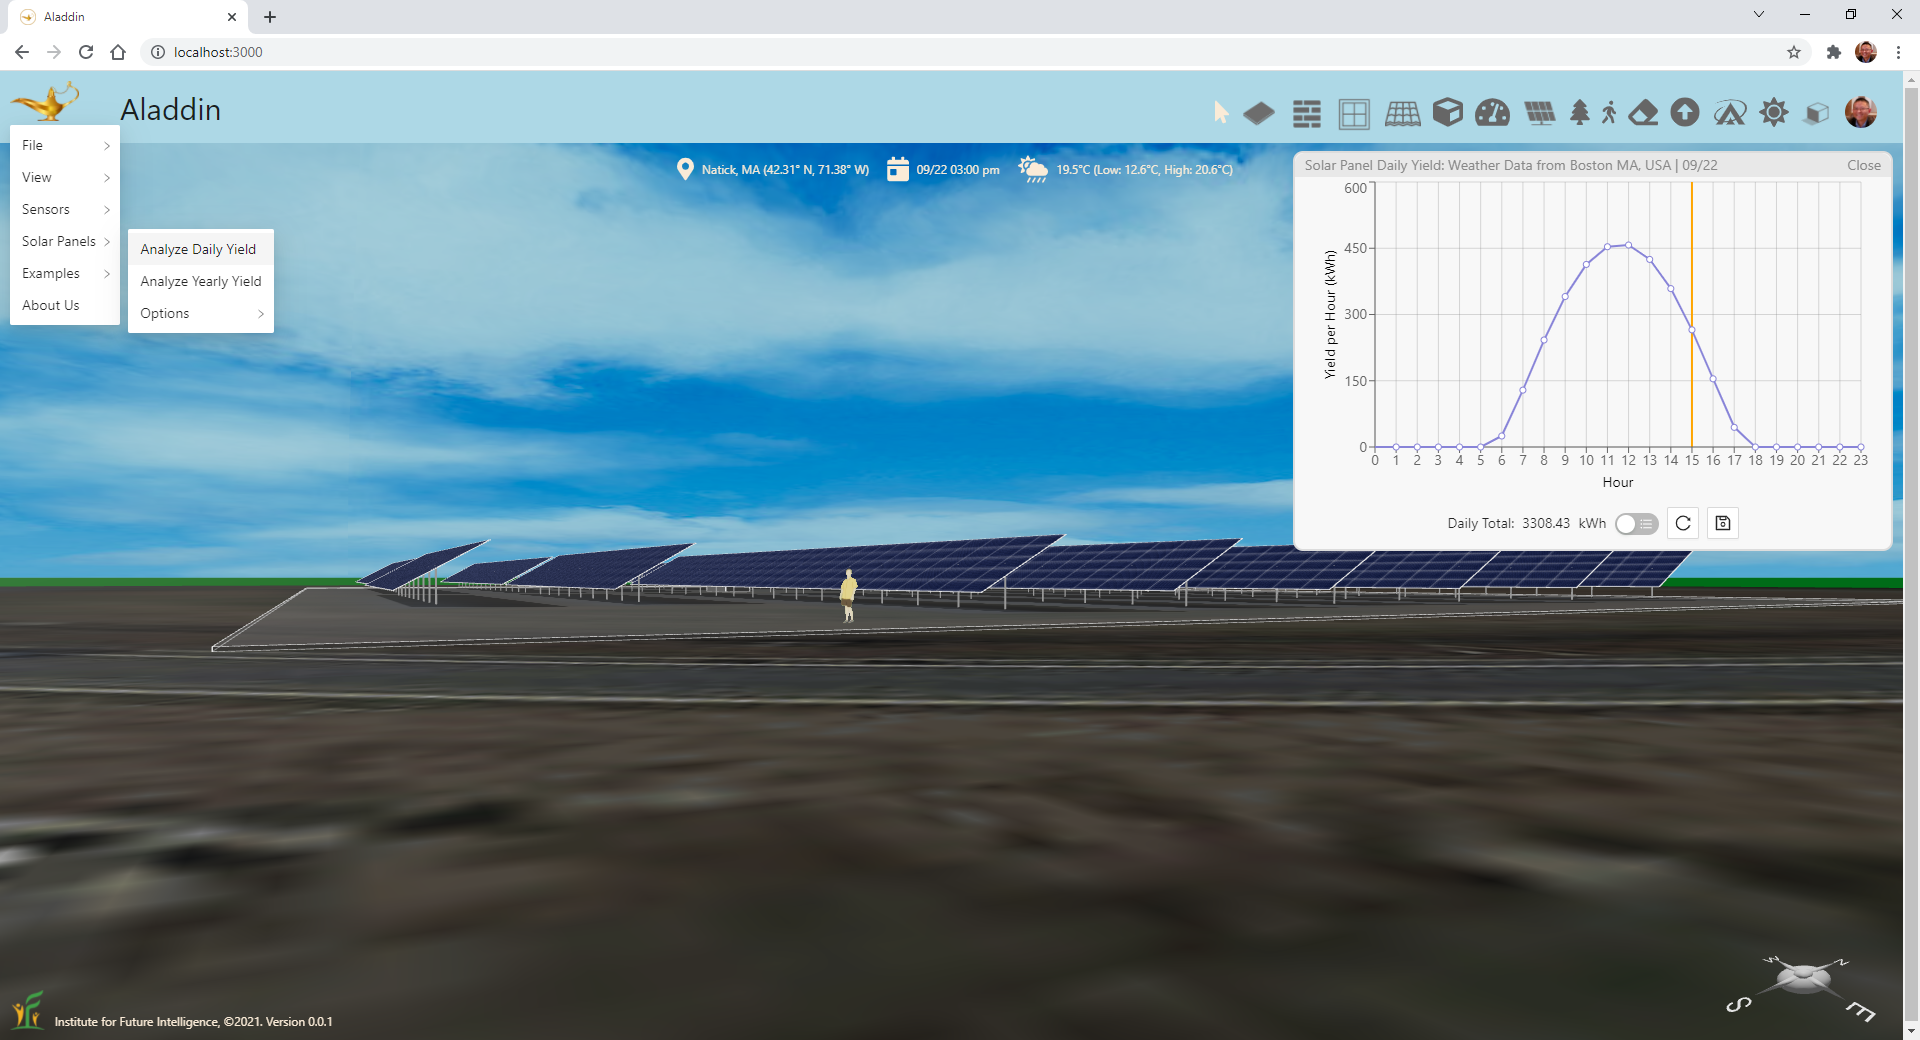Select the solar panel tool

click(x=1540, y=113)
